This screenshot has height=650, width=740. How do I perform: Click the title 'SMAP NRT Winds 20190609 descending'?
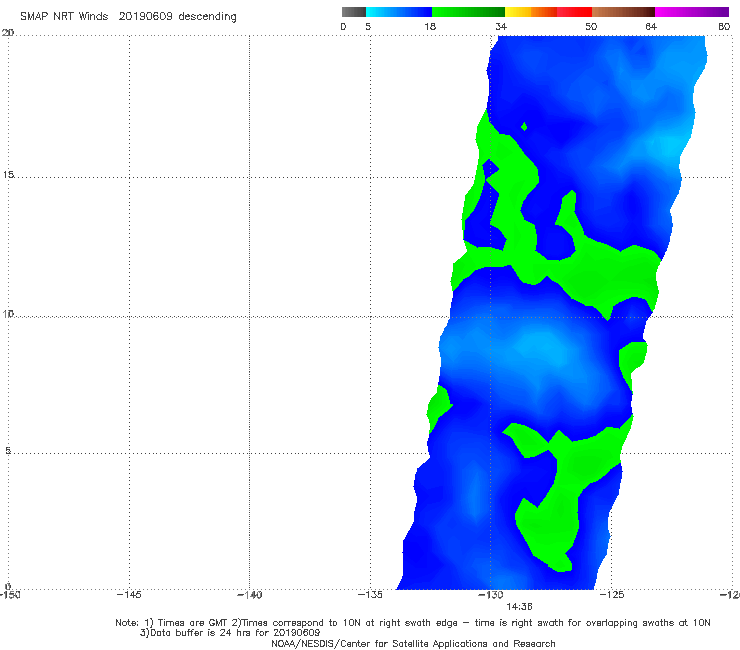point(128,17)
